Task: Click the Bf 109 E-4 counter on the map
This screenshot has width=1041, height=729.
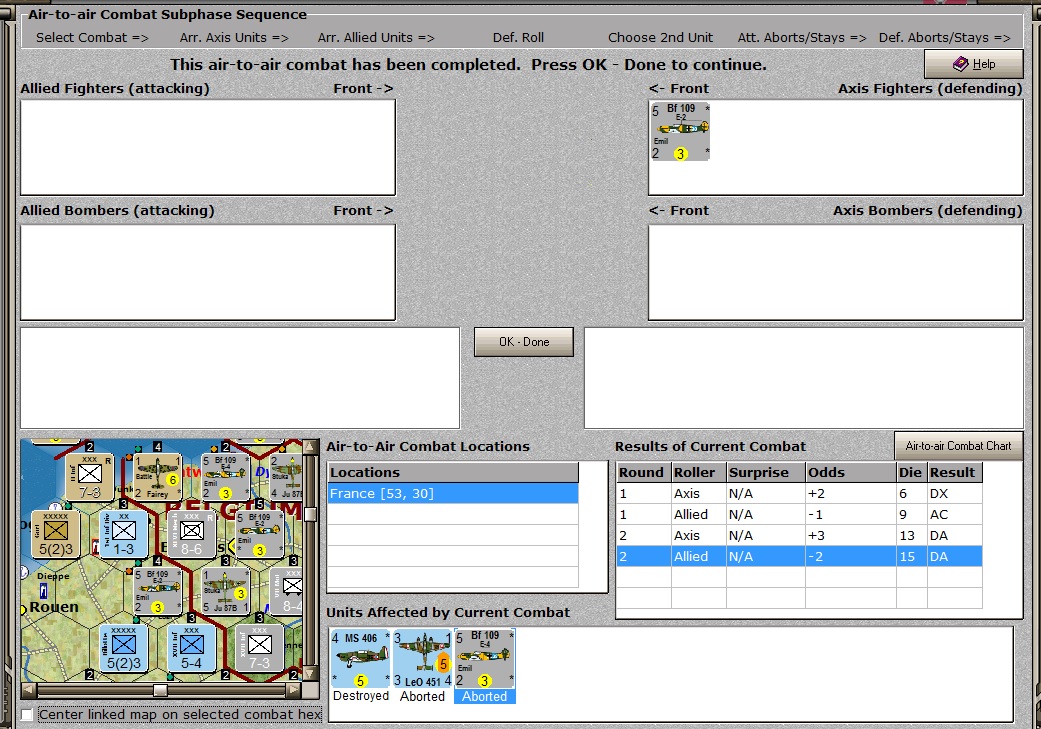Action: [x=225, y=477]
